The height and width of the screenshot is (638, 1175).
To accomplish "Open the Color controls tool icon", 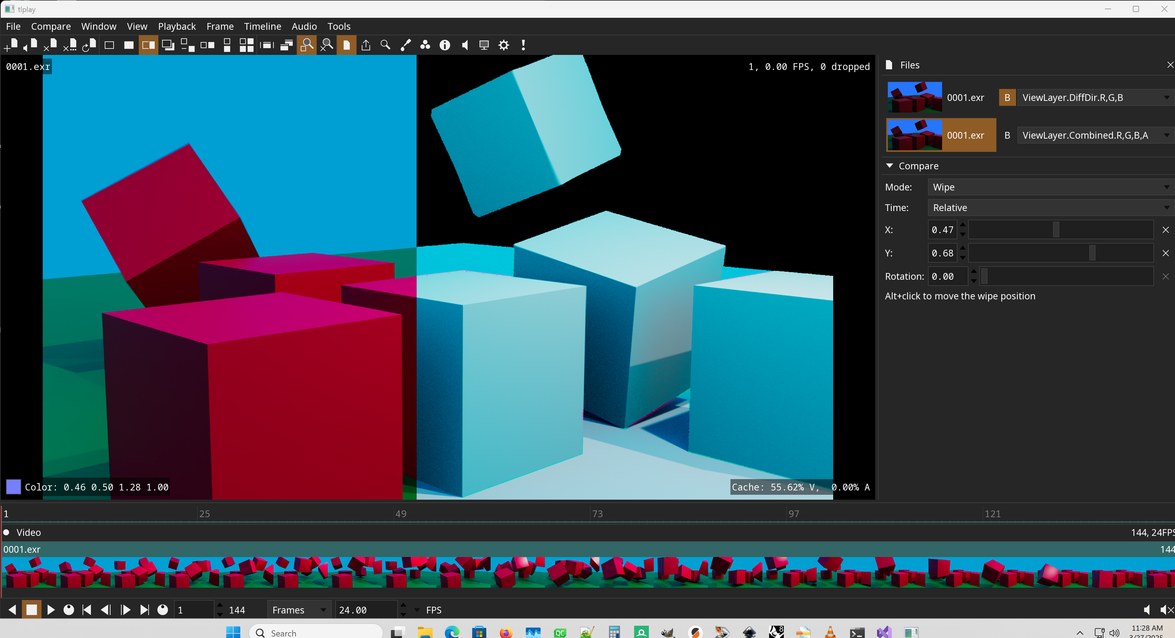I will [x=425, y=45].
